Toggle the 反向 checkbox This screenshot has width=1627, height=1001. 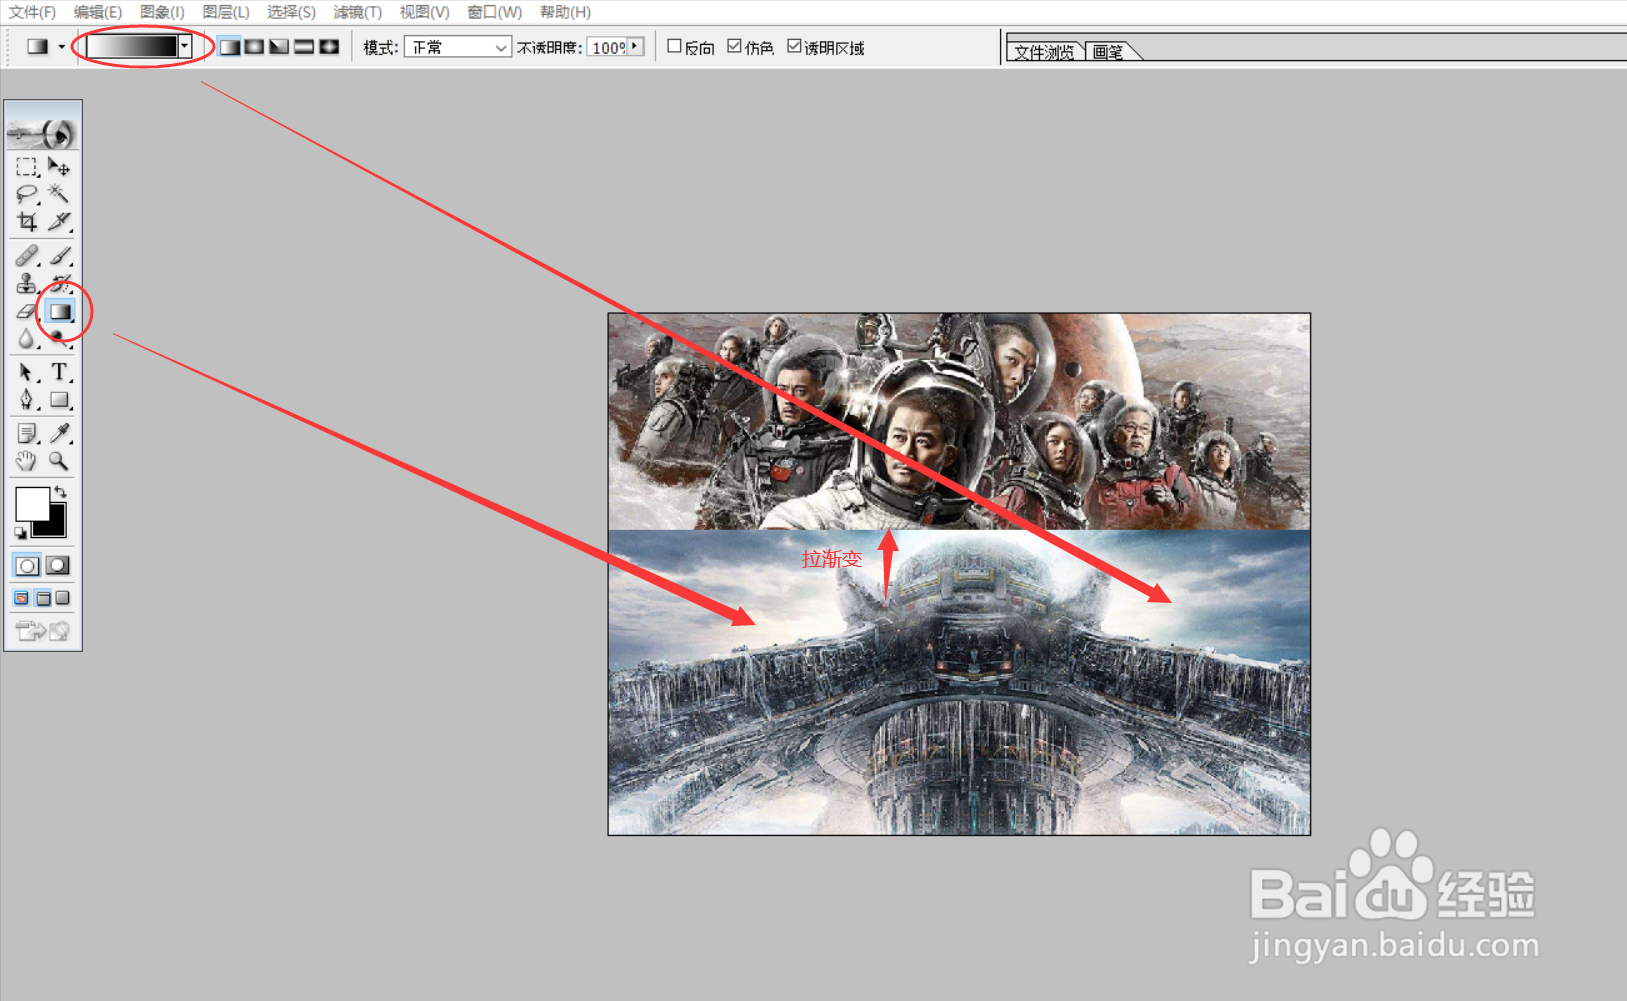click(x=674, y=46)
